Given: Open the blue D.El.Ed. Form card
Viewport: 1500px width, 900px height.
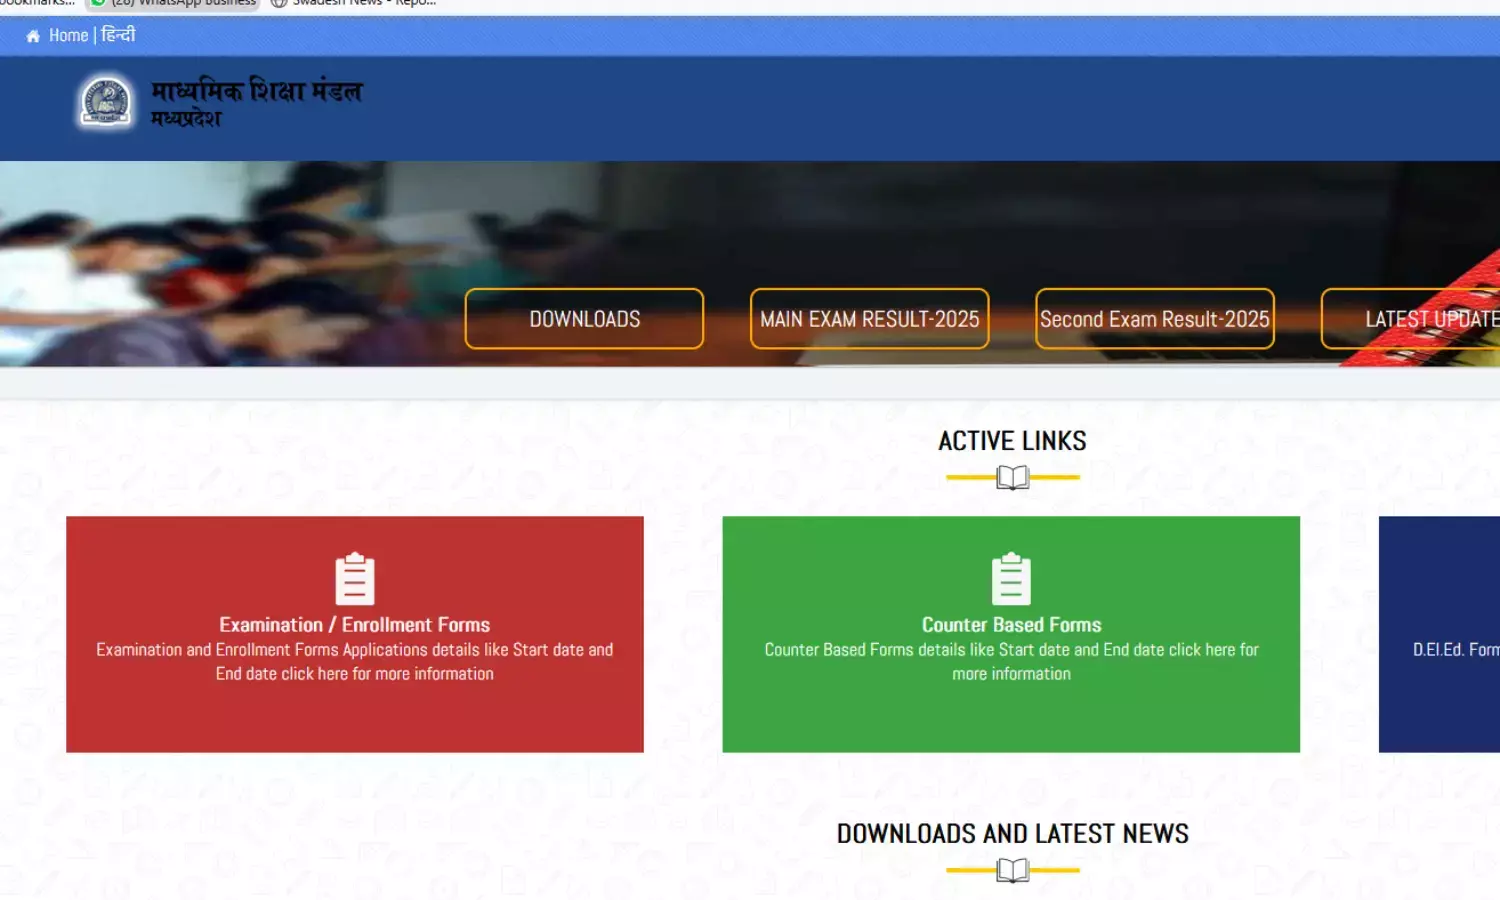Looking at the screenshot, I should pos(1440,634).
